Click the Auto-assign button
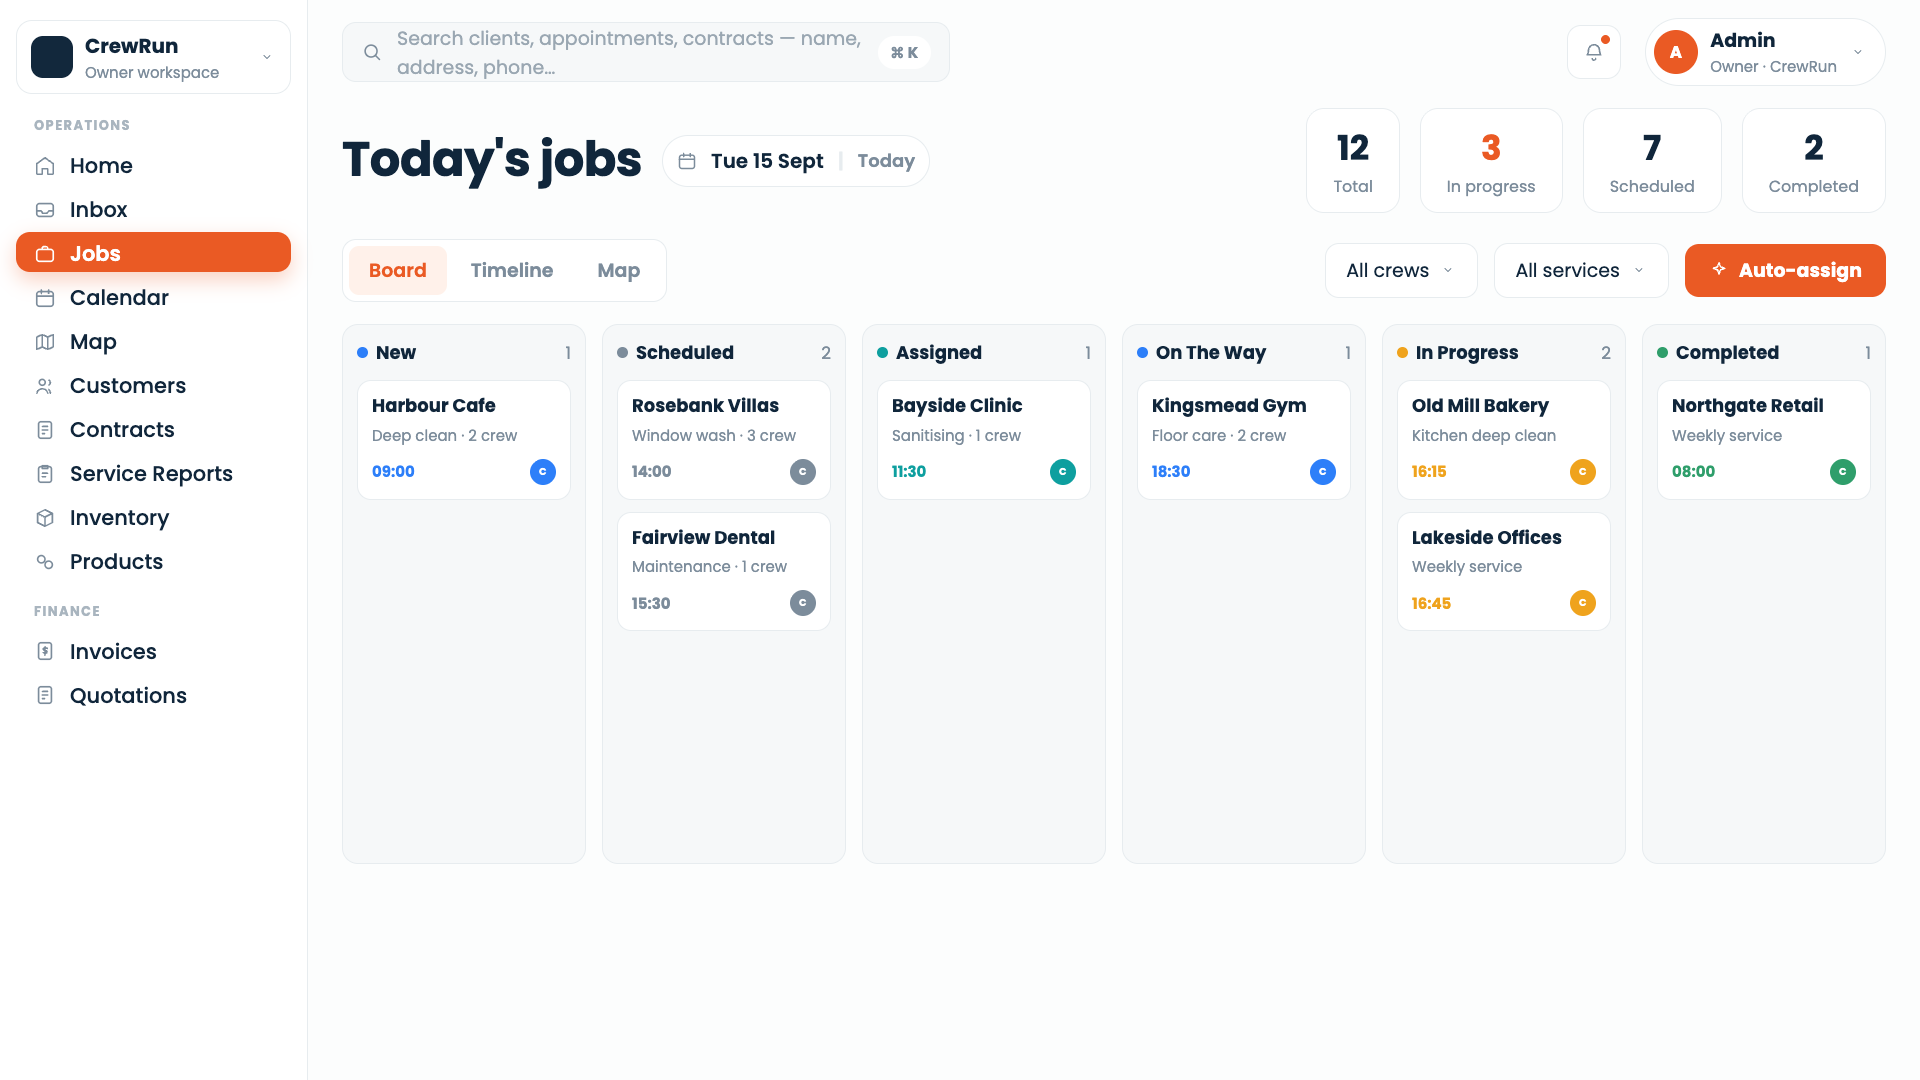This screenshot has height=1080, width=1920. 1785,271
